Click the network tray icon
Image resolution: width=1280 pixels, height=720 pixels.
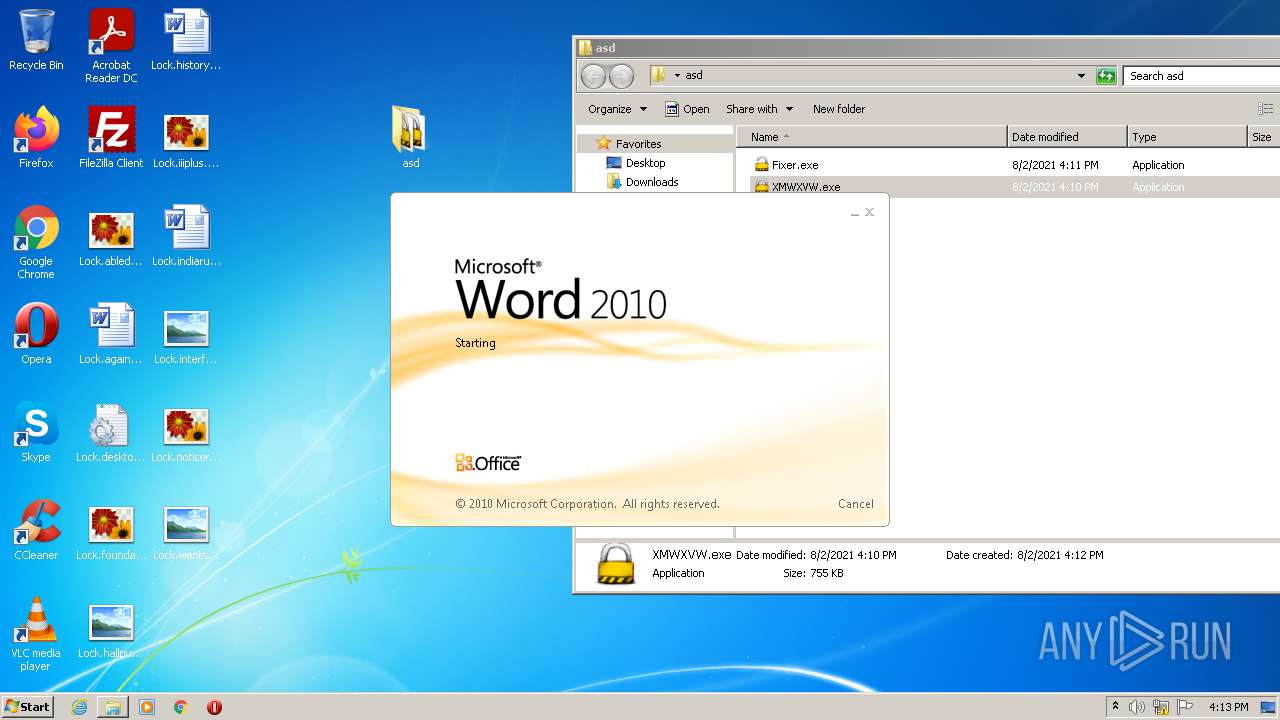(1161, 707)
